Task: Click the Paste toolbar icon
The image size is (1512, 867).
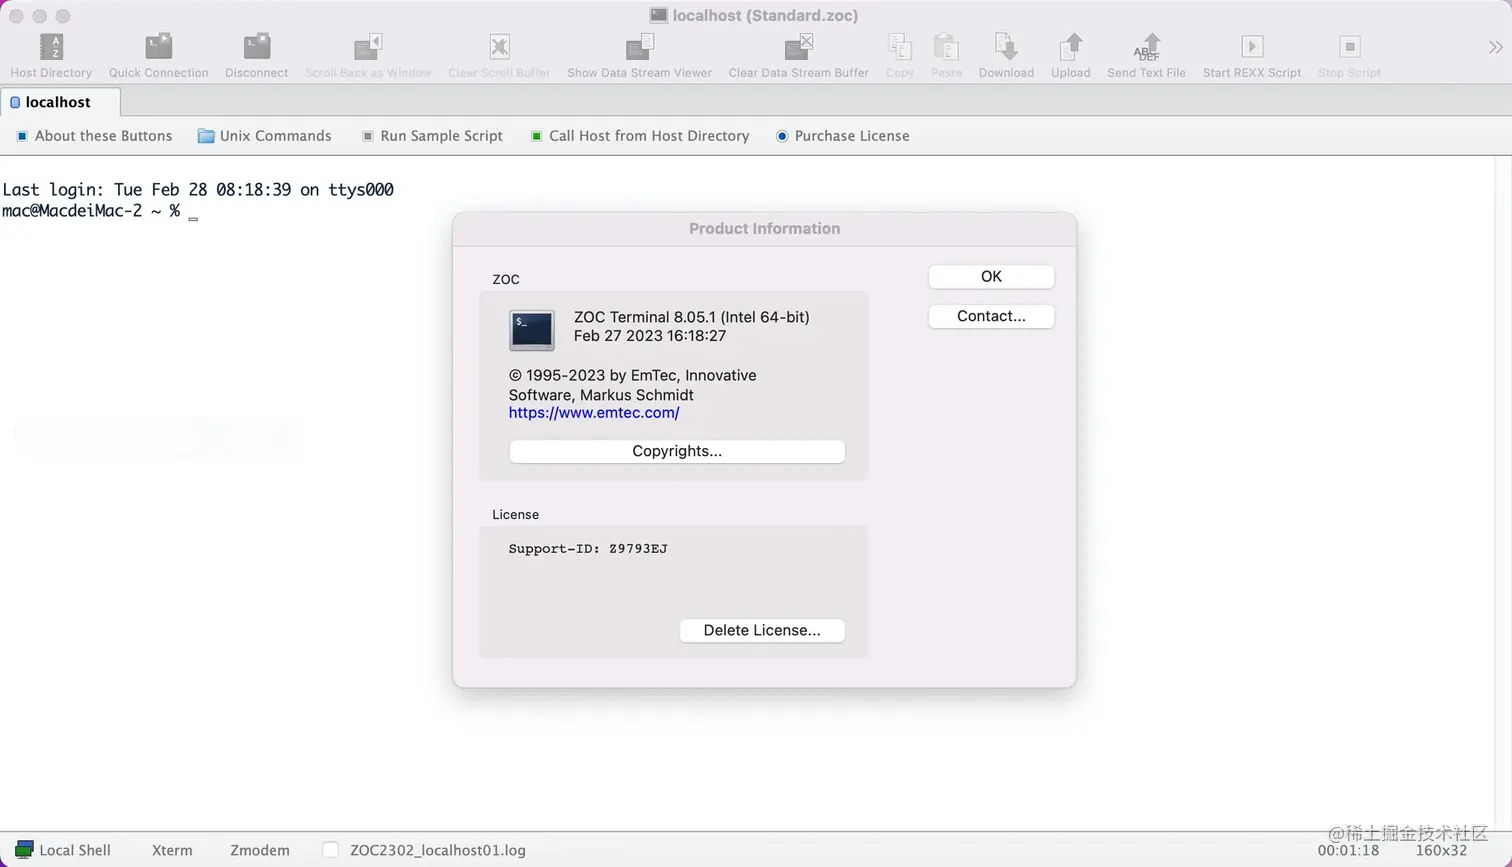Action: [946, 47]
